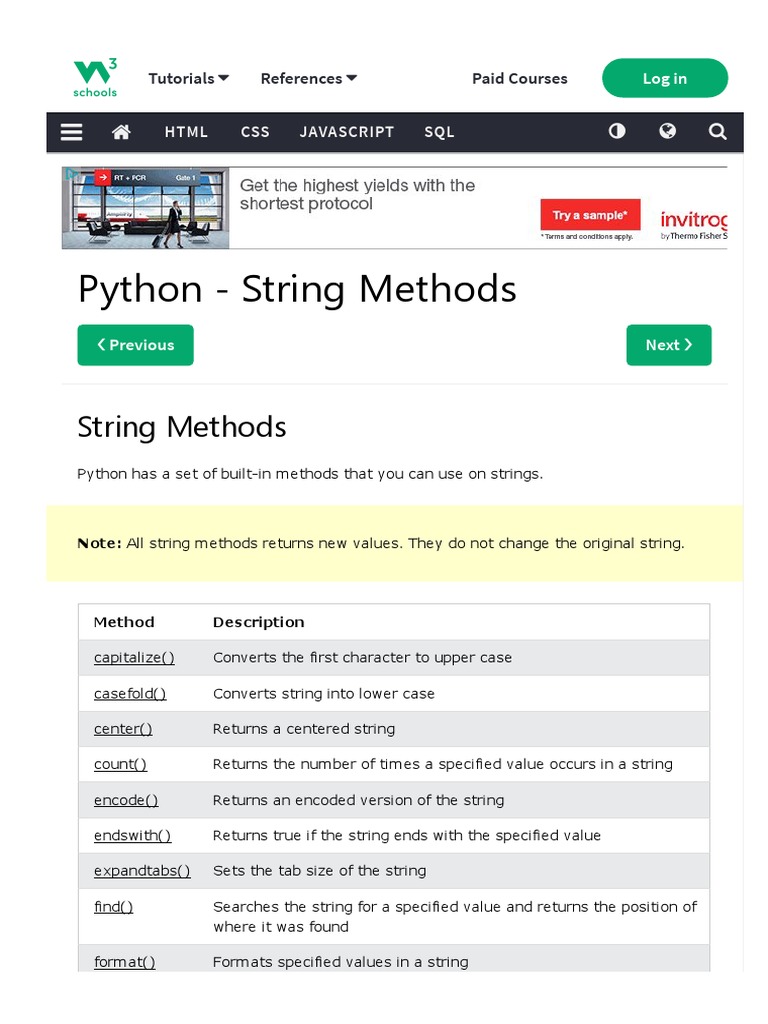Viewport: 768px width, 1024px height.
Task: Go to the Next page button
Action: pos(668,345)
